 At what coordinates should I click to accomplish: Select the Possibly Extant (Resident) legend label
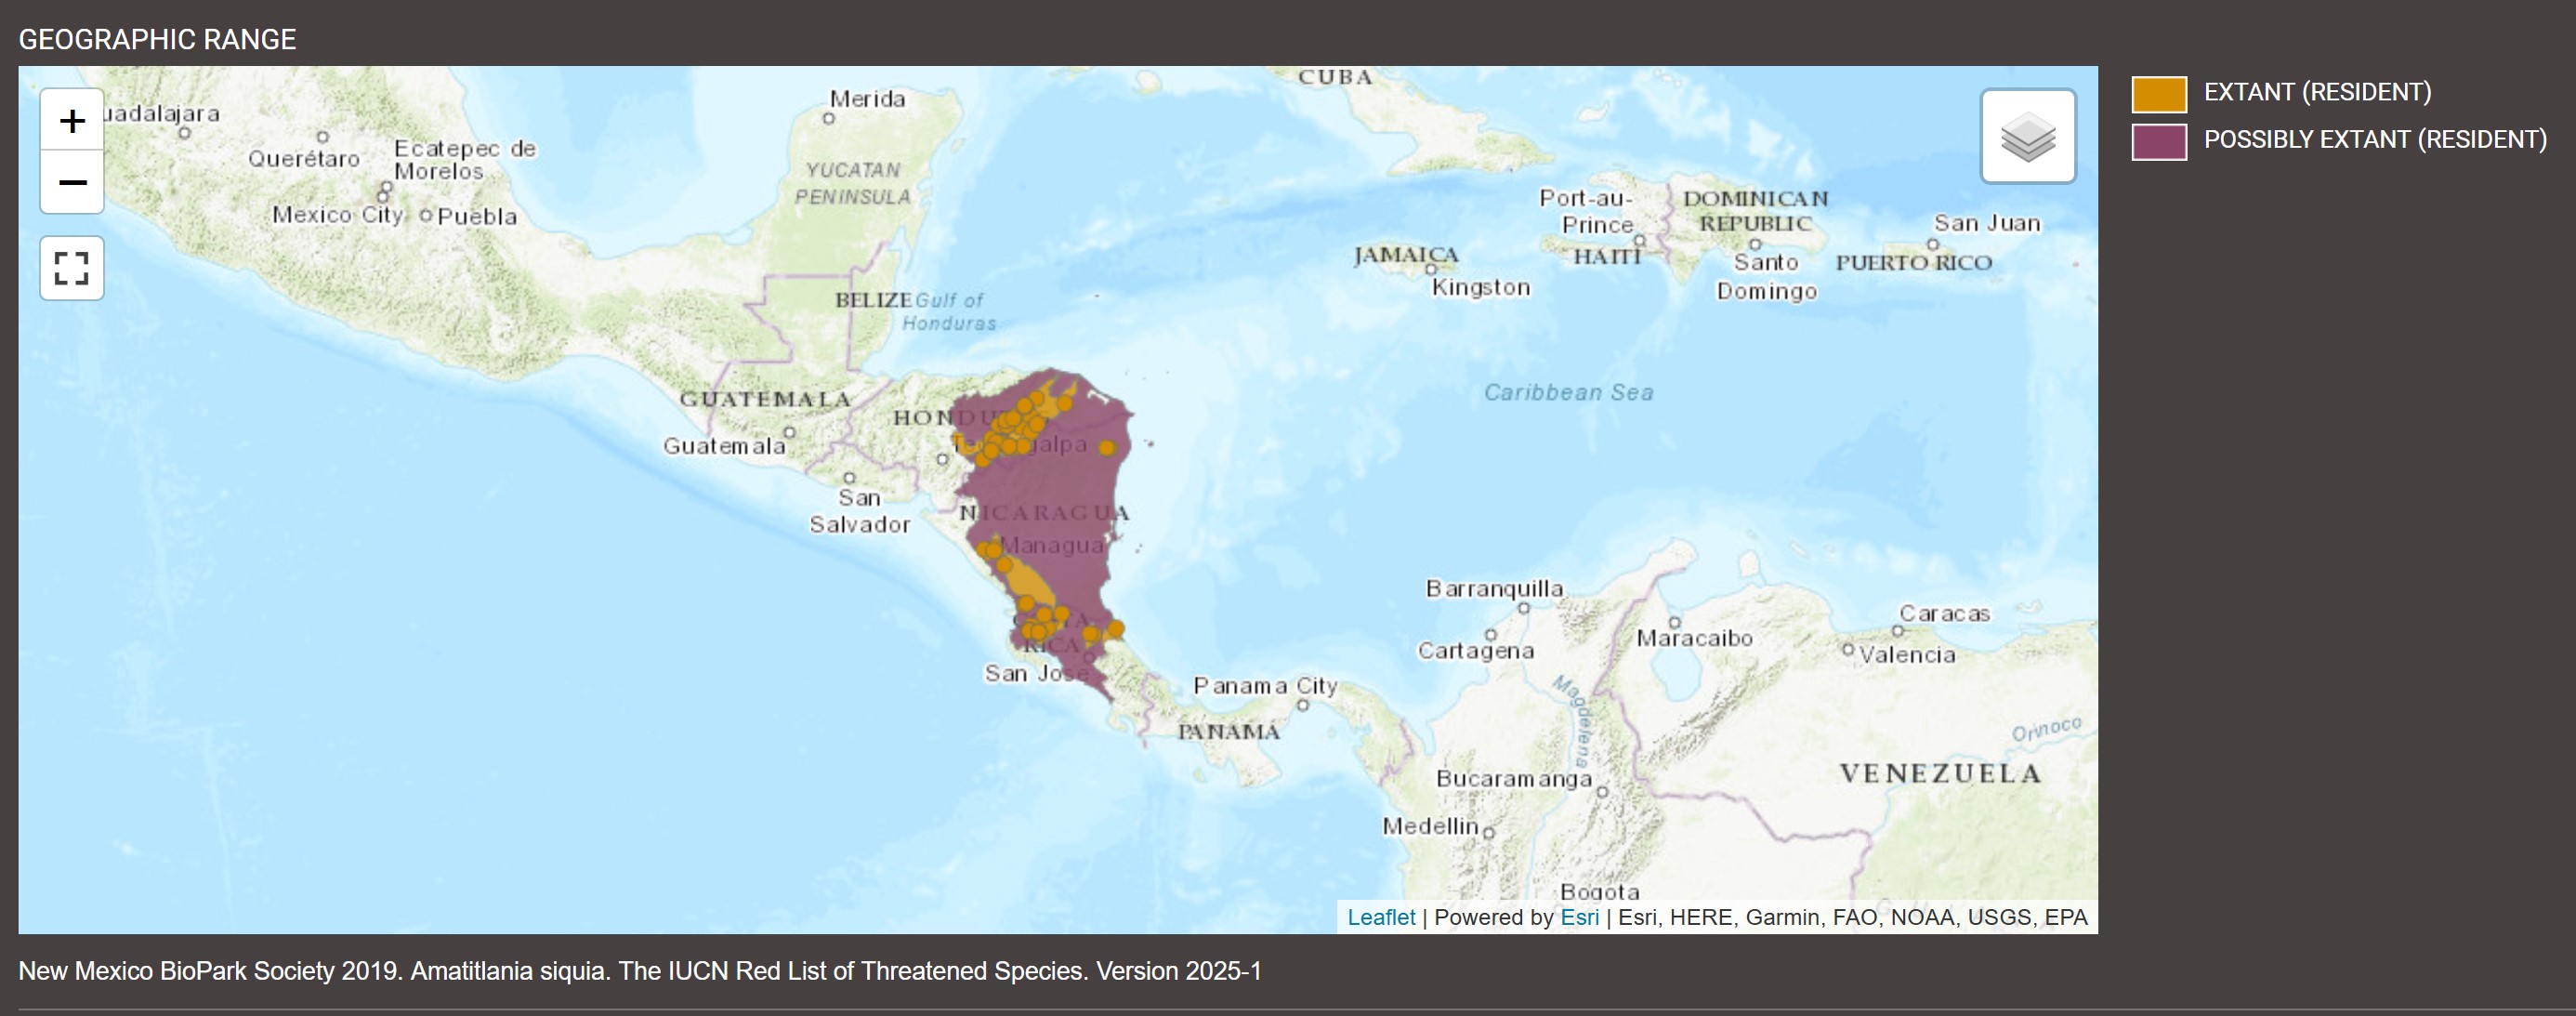coord(2374,139)
